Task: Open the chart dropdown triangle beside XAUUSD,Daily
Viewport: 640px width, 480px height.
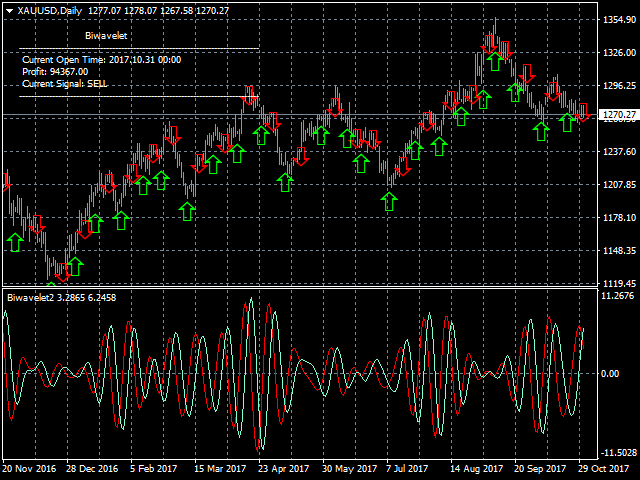Action: (x=9, y=11)
